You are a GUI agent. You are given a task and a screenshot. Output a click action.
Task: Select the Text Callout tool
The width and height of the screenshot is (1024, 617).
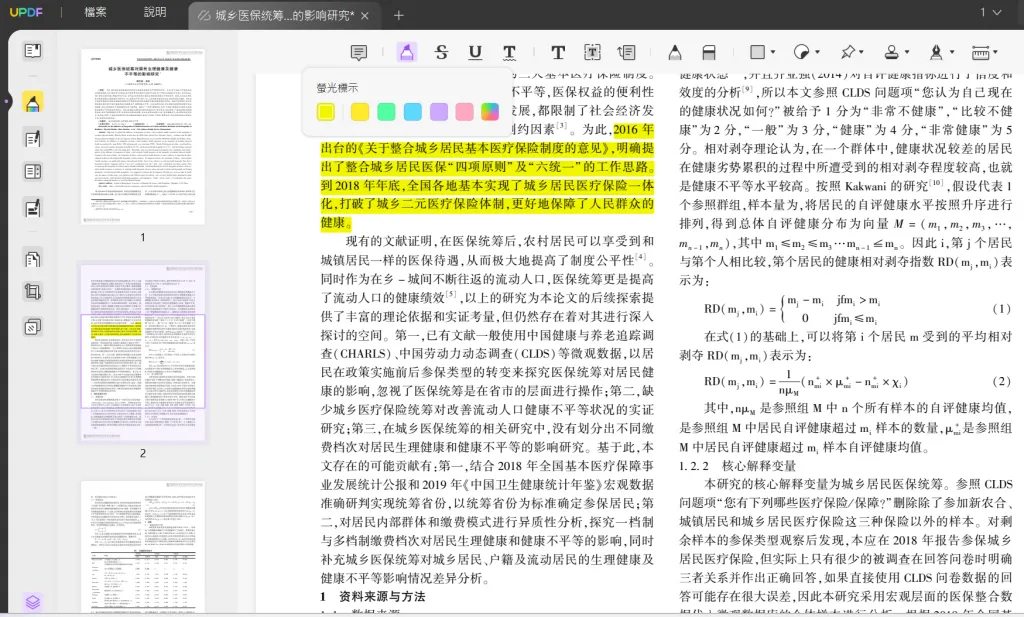tap(626, 52)
